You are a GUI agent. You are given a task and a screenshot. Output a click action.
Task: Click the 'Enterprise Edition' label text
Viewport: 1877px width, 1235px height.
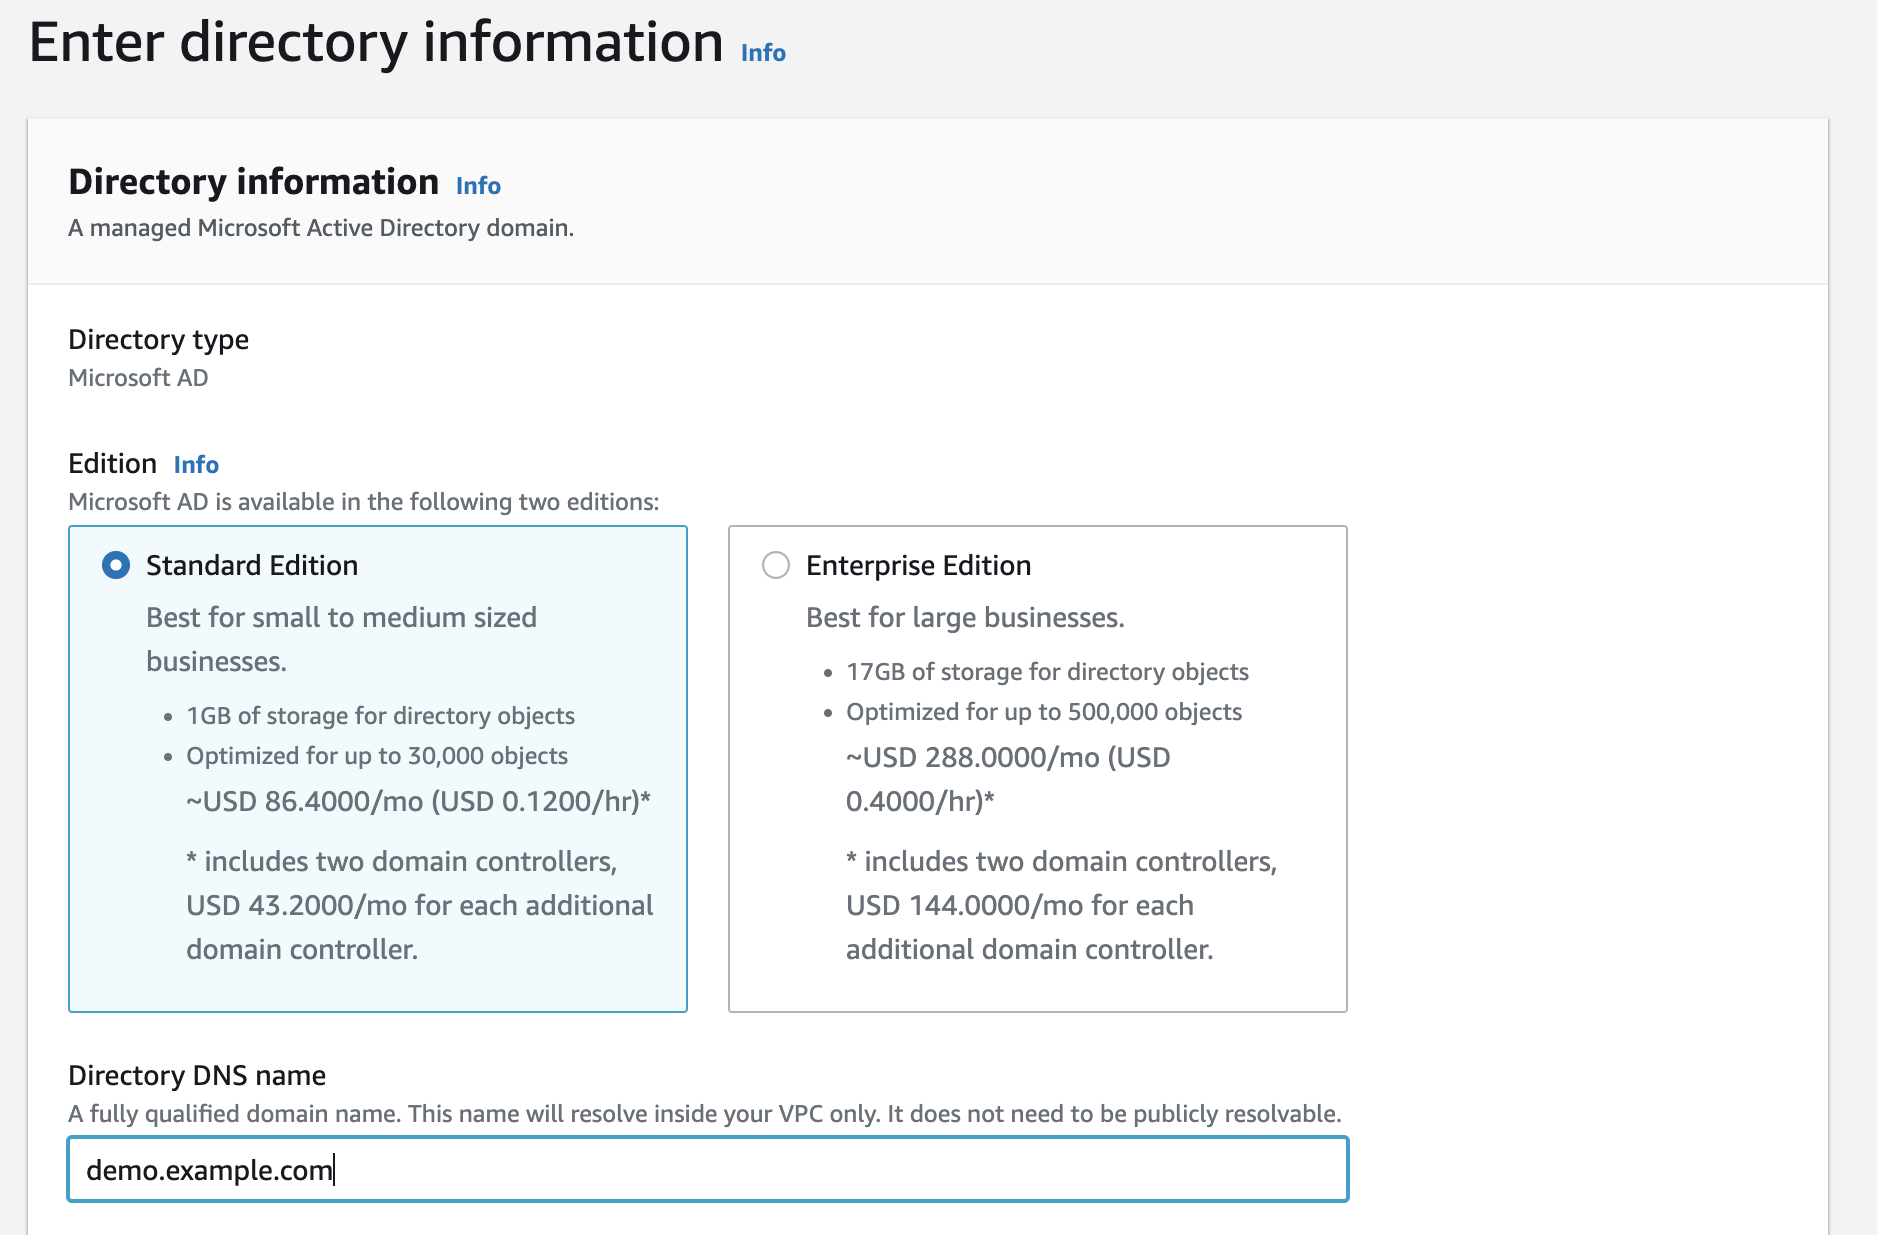tap(918, 566)
